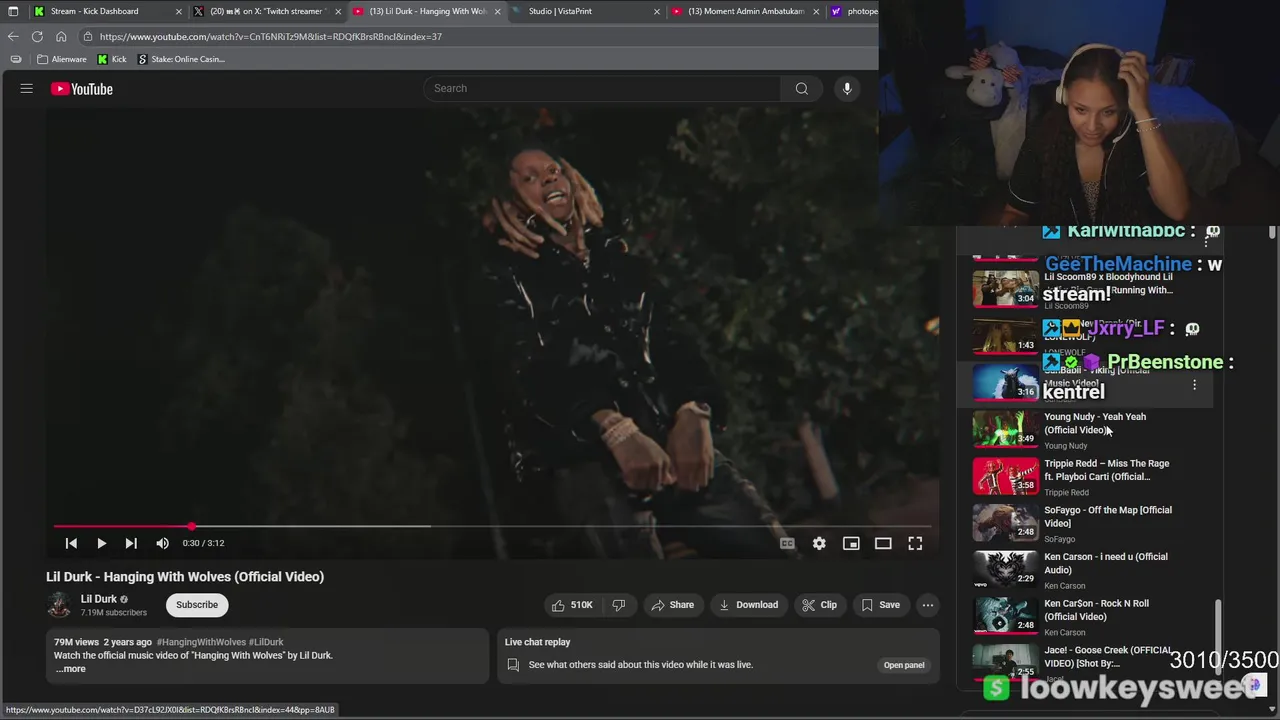
Task: Like the video with 510K likes
Action: (572, 605)
